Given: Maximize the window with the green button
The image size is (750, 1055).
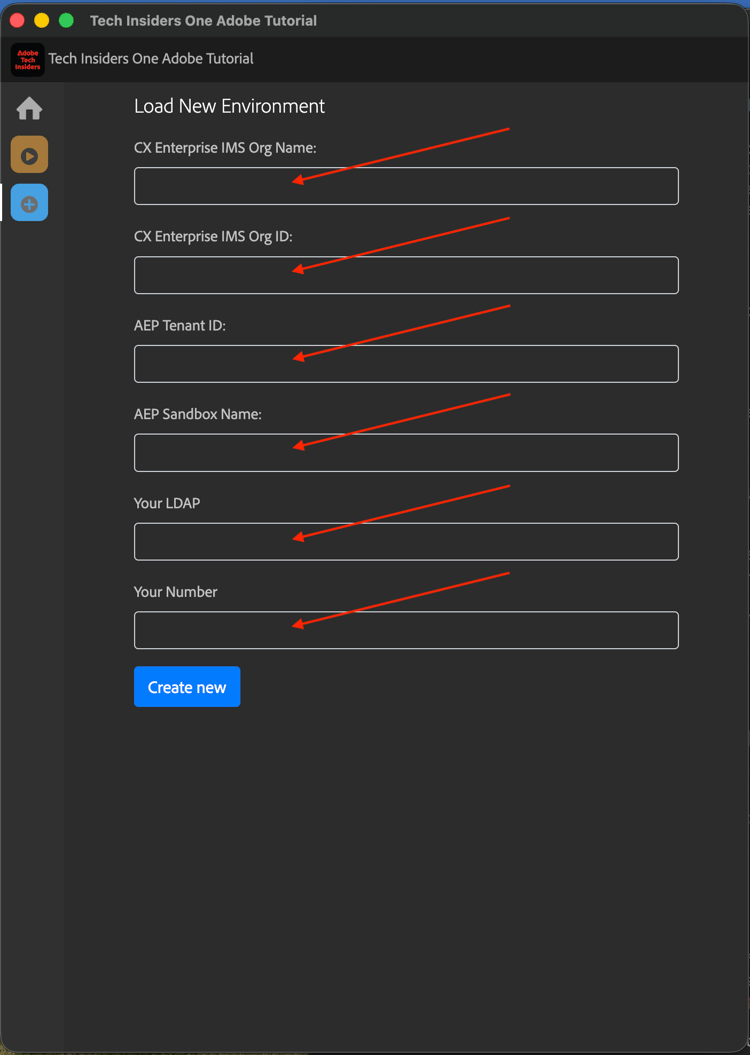Looking at the screenshot, I should 66,20.
